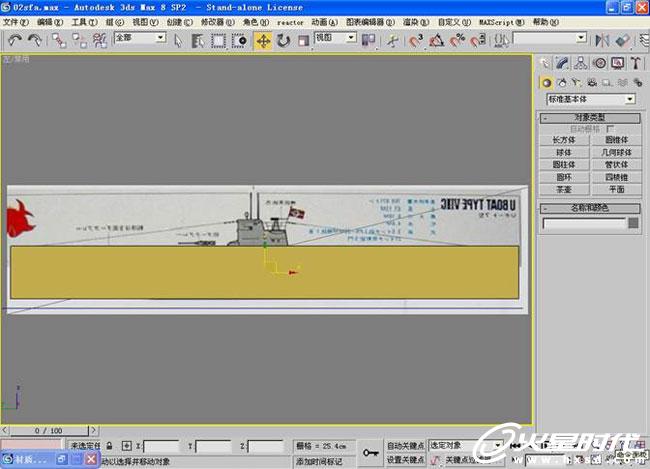This screenshot has width=650, height=469.
Task: Enable the 自动栅格 checkbox
Action: point(610,129)
